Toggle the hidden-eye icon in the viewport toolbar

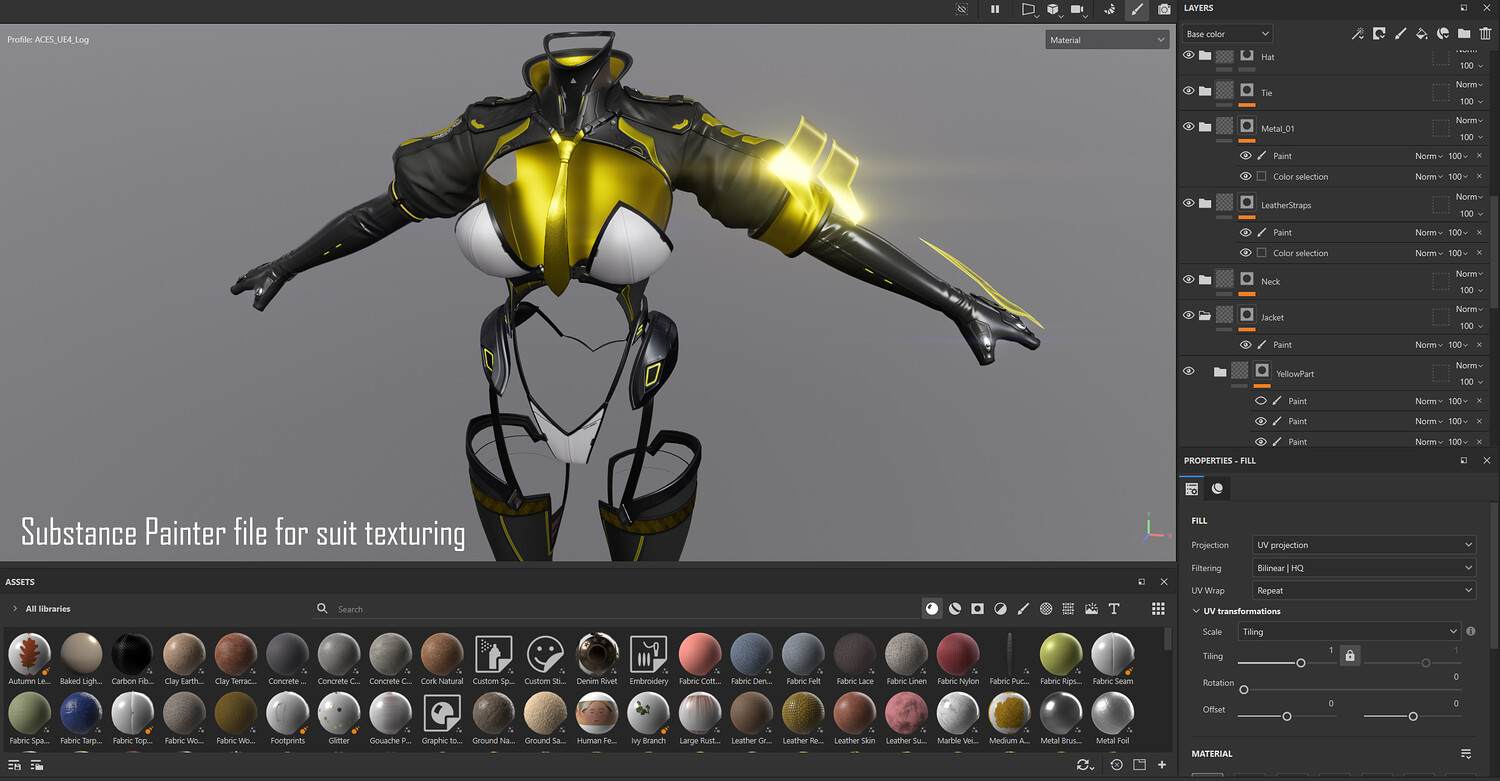point(962,9)
